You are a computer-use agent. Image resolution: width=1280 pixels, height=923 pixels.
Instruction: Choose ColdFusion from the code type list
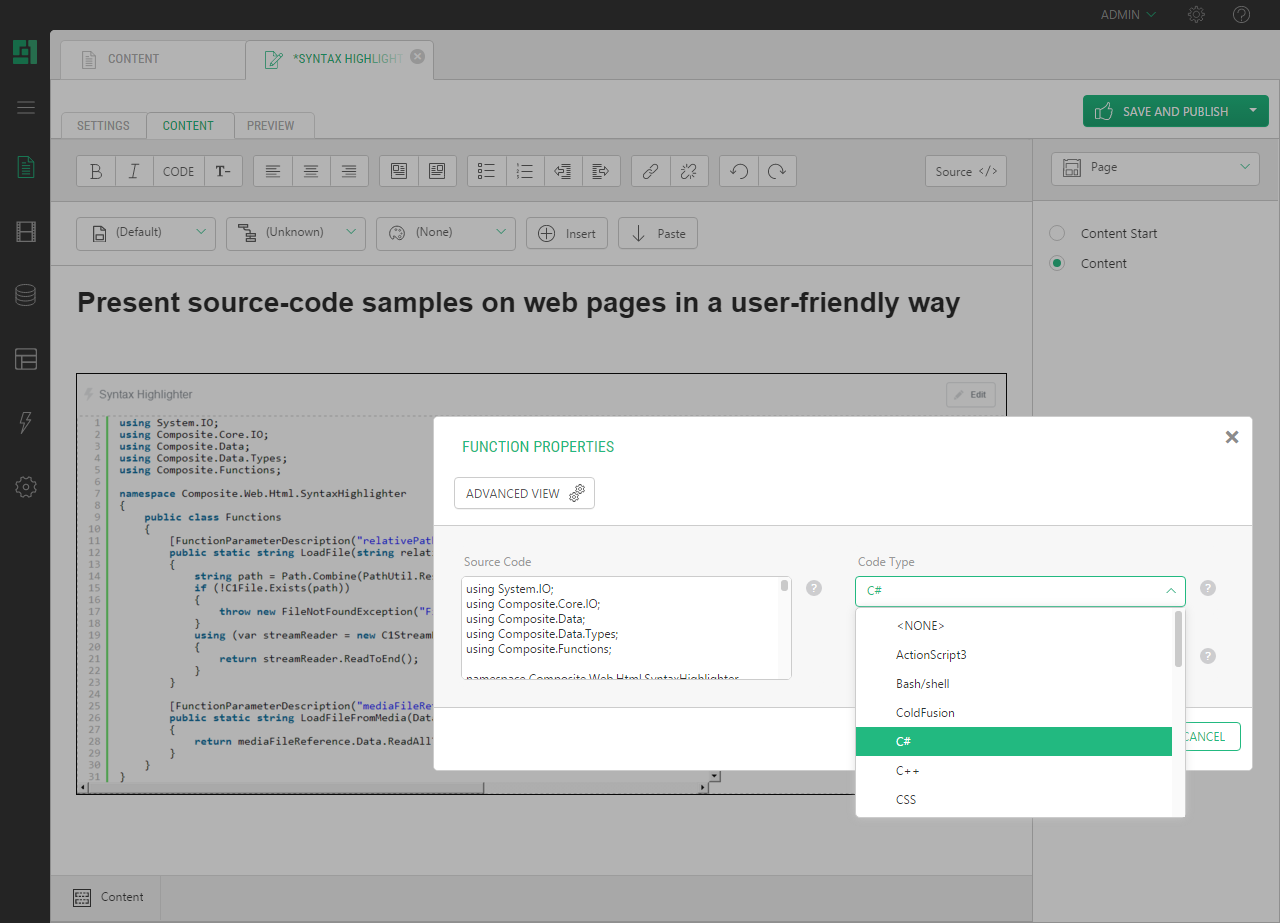pos(925,713)
